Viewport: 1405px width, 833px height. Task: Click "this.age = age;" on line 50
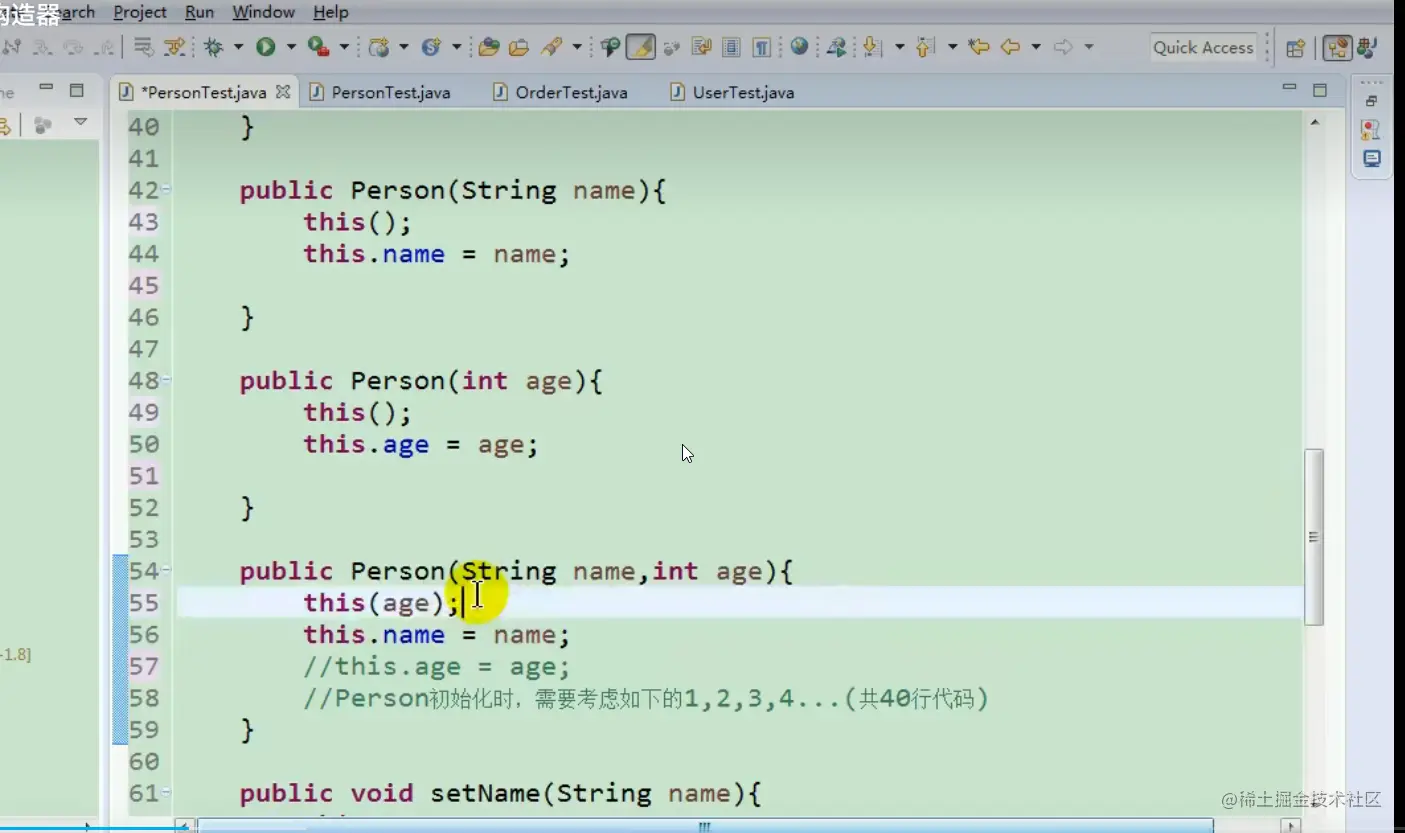tap(421, 444)
